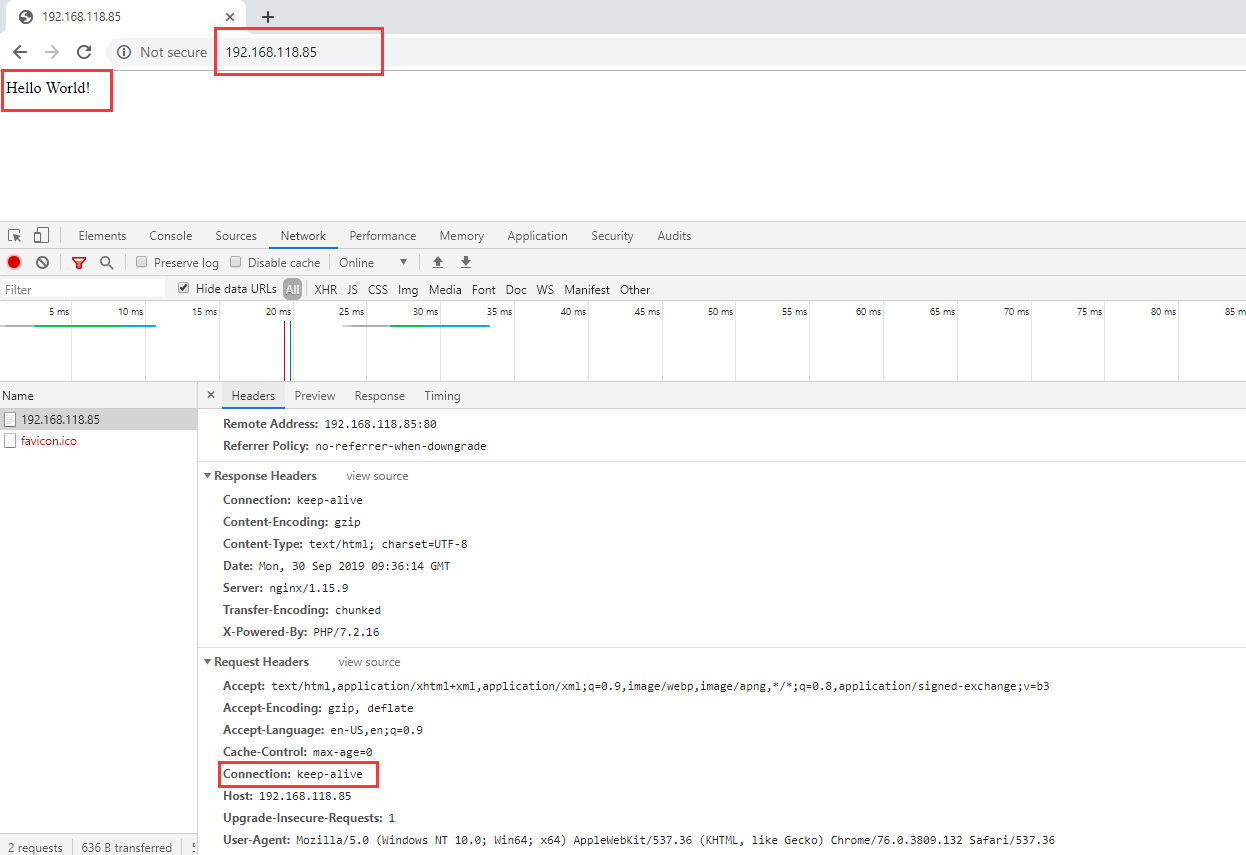
Task: Toggle the red filter funnel icon
Action: click(79, 262)
